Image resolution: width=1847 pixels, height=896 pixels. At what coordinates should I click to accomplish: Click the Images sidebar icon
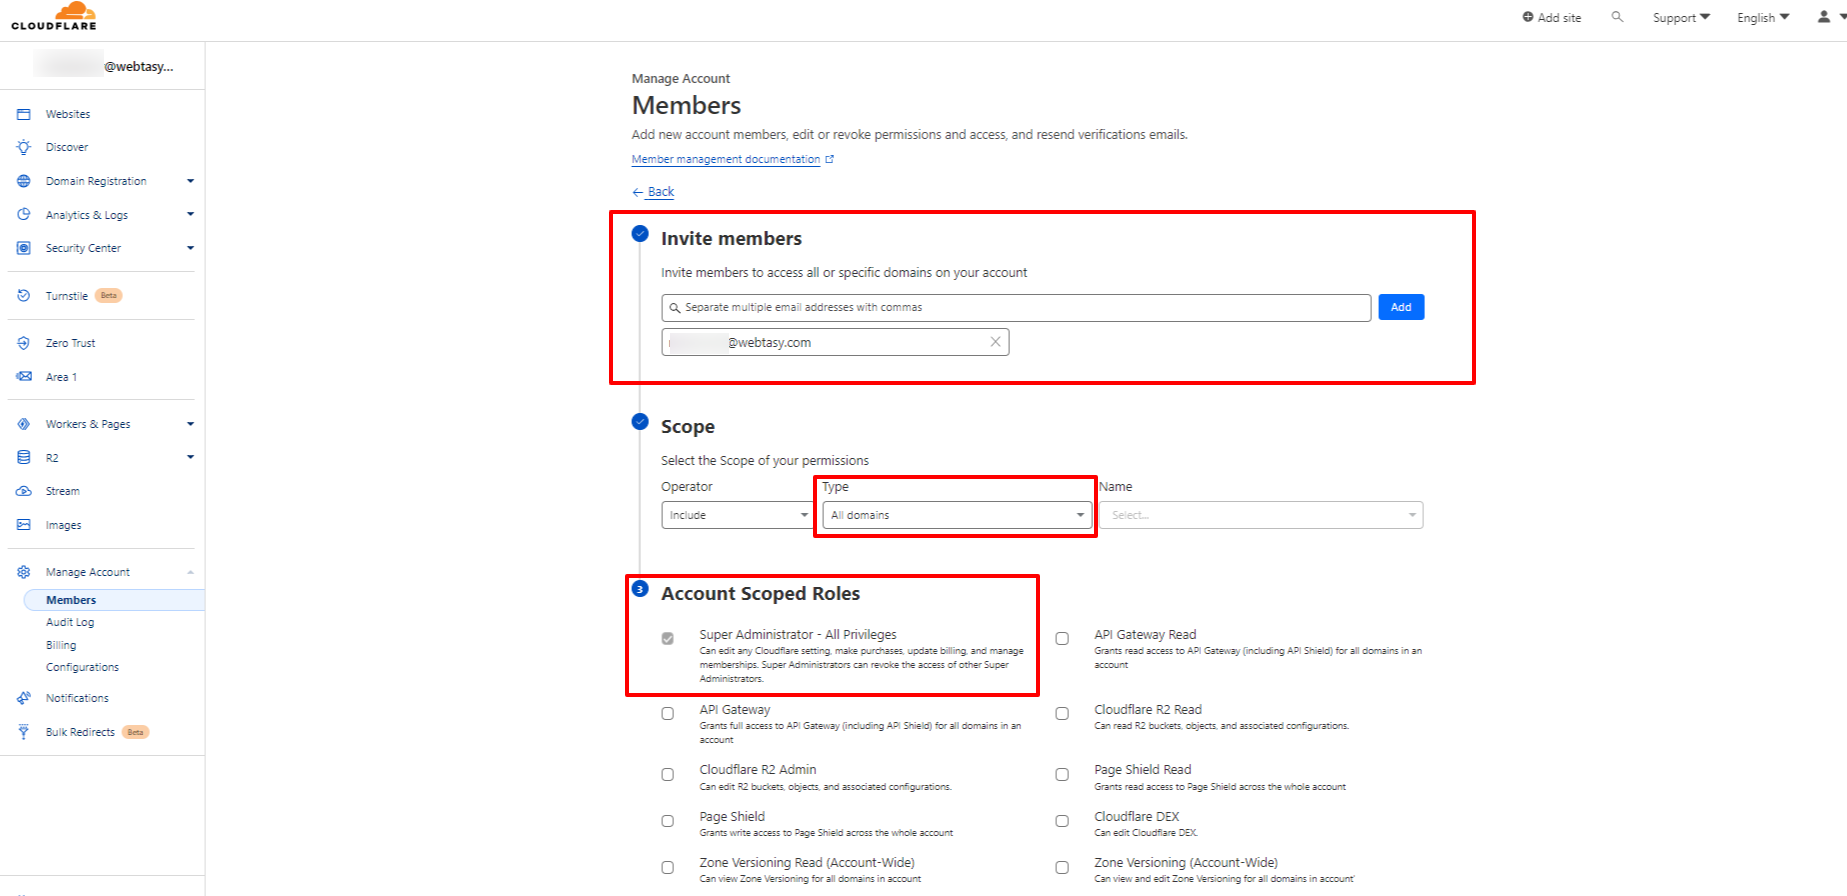pos(24,524)
